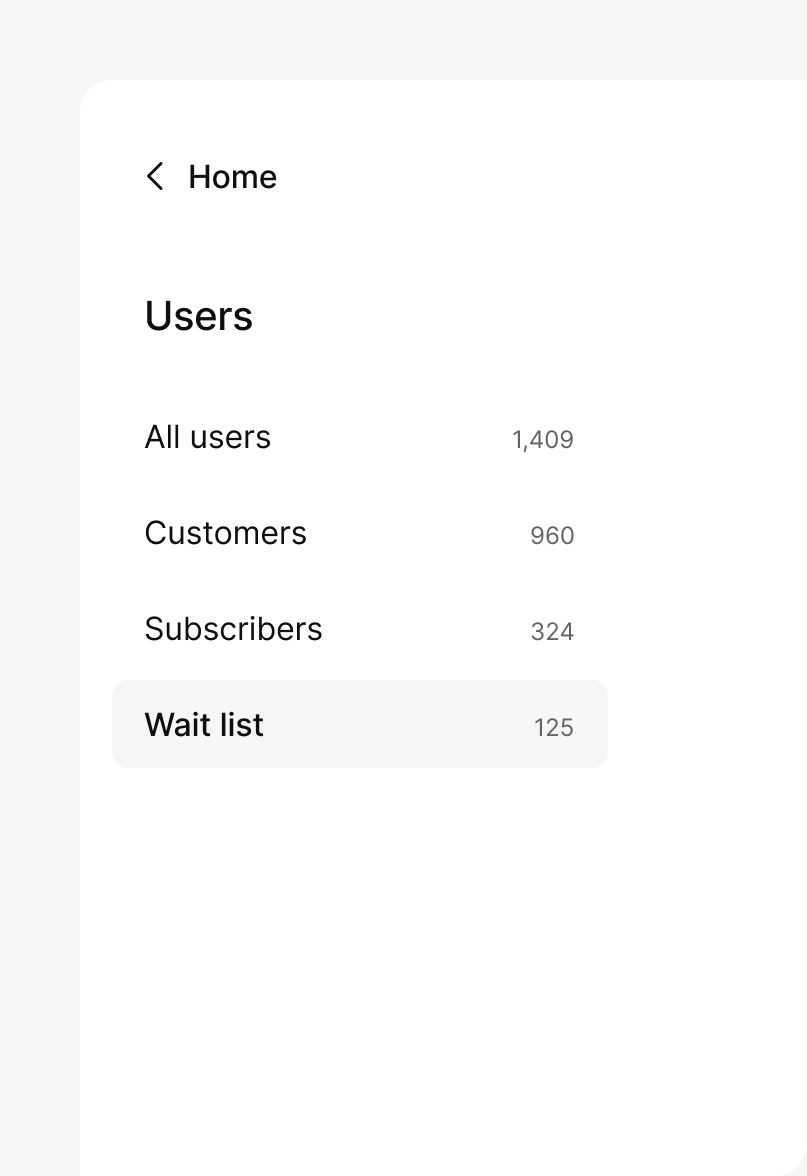This screenshot has width=807, height=1176.
Task: Click the Users section heading
Action: (x=199, y=316)
